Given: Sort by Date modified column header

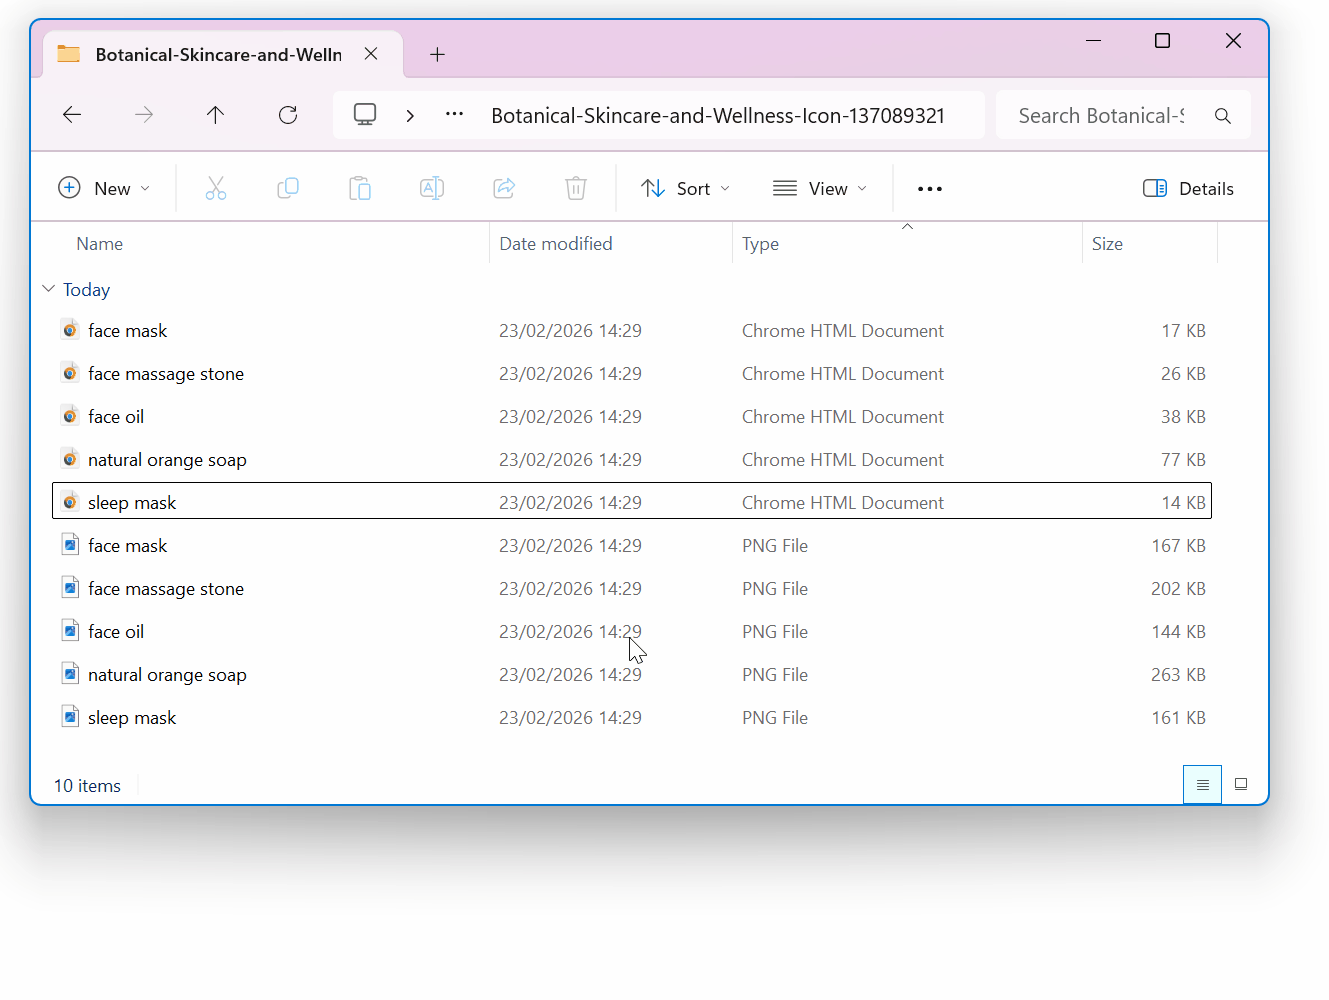Looking at the screenshot, I should click(x=556, y=243).
